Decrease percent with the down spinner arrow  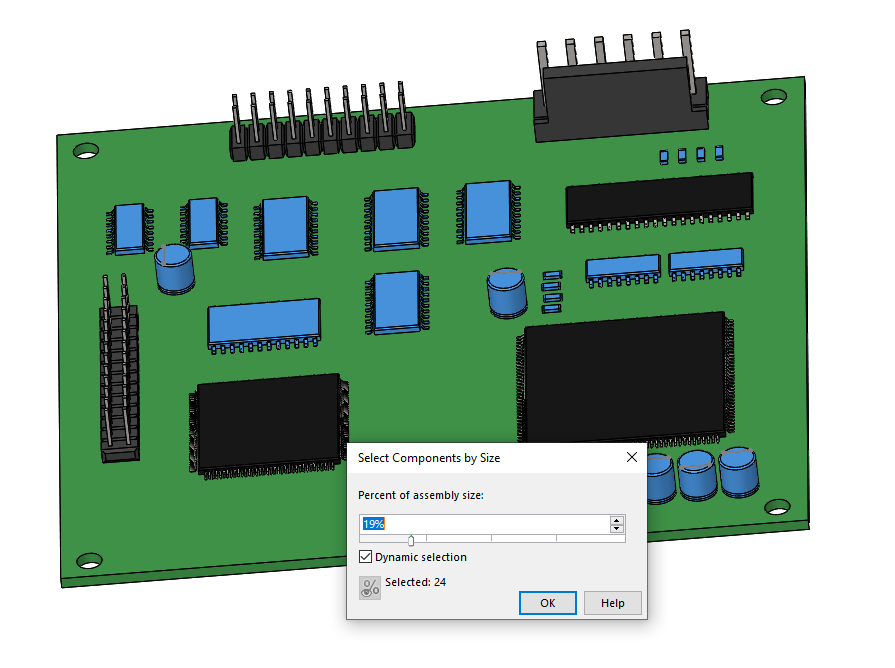pyautogui.click(x=617, y=529)
